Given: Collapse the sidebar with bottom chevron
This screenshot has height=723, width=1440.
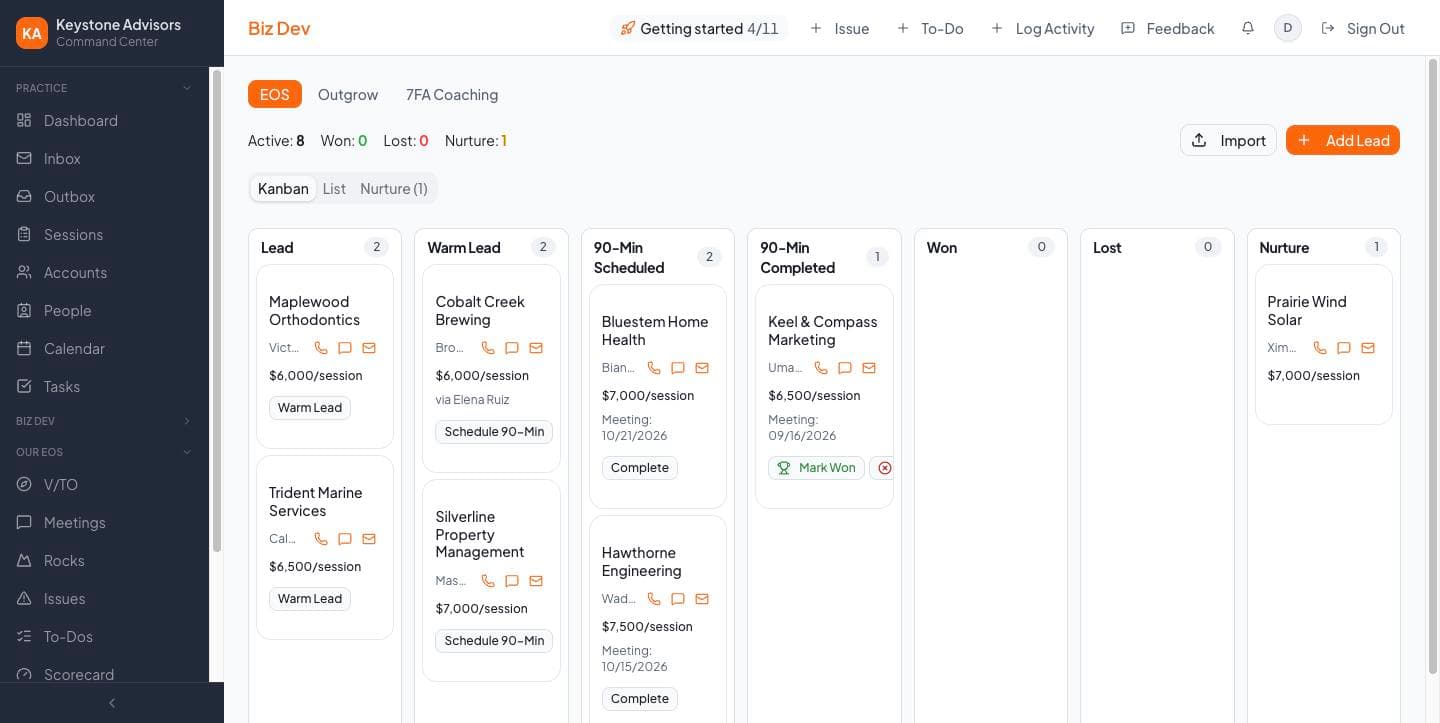Looking at the screenshot, I should (x=112, y=703).
